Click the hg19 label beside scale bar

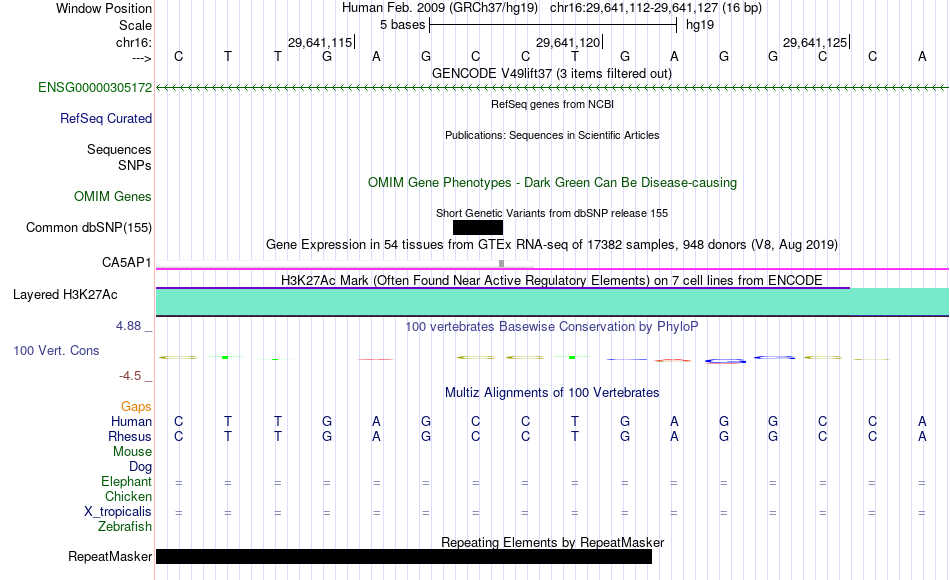click(700, 25)
